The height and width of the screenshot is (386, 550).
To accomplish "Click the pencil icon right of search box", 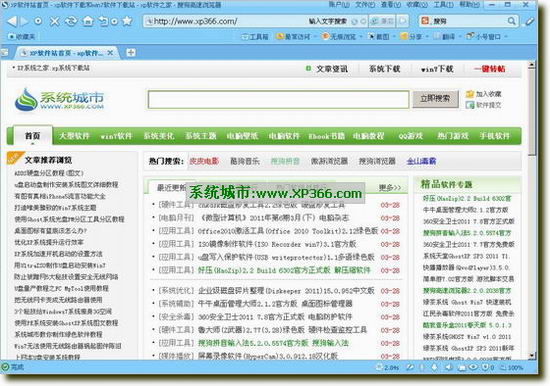I will [529, 21].
